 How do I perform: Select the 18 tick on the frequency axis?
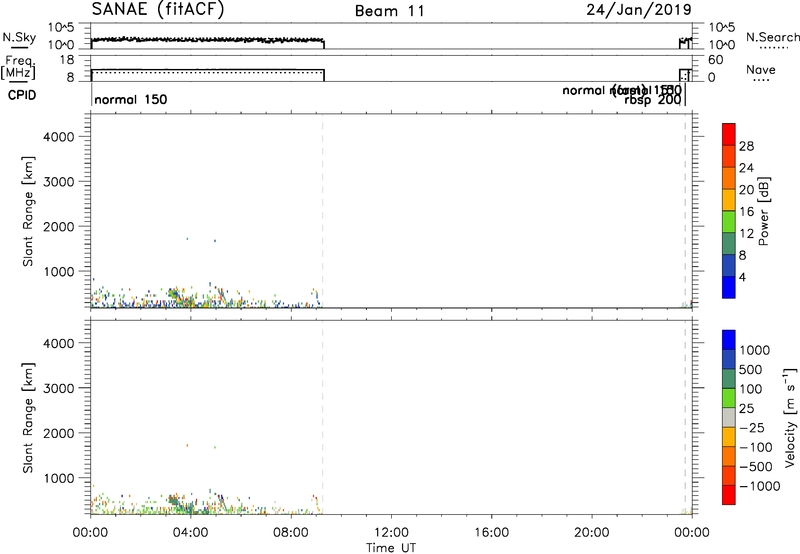tap(67, 60)
